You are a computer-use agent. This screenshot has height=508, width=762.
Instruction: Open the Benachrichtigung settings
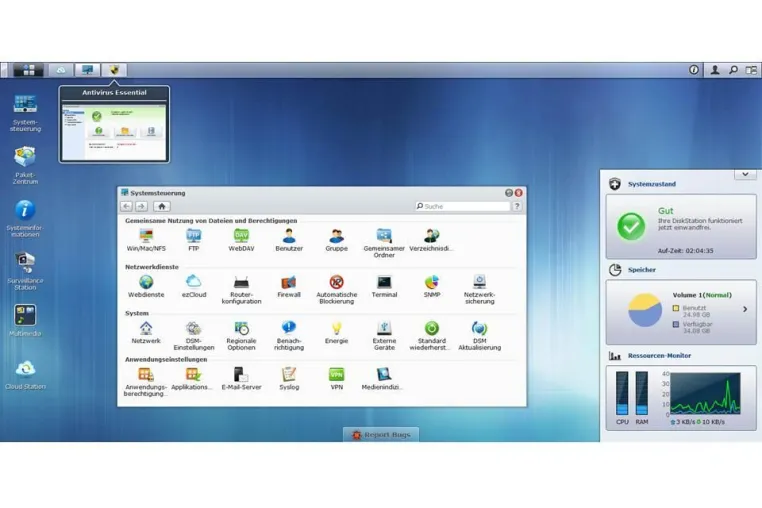pos(289,336)
